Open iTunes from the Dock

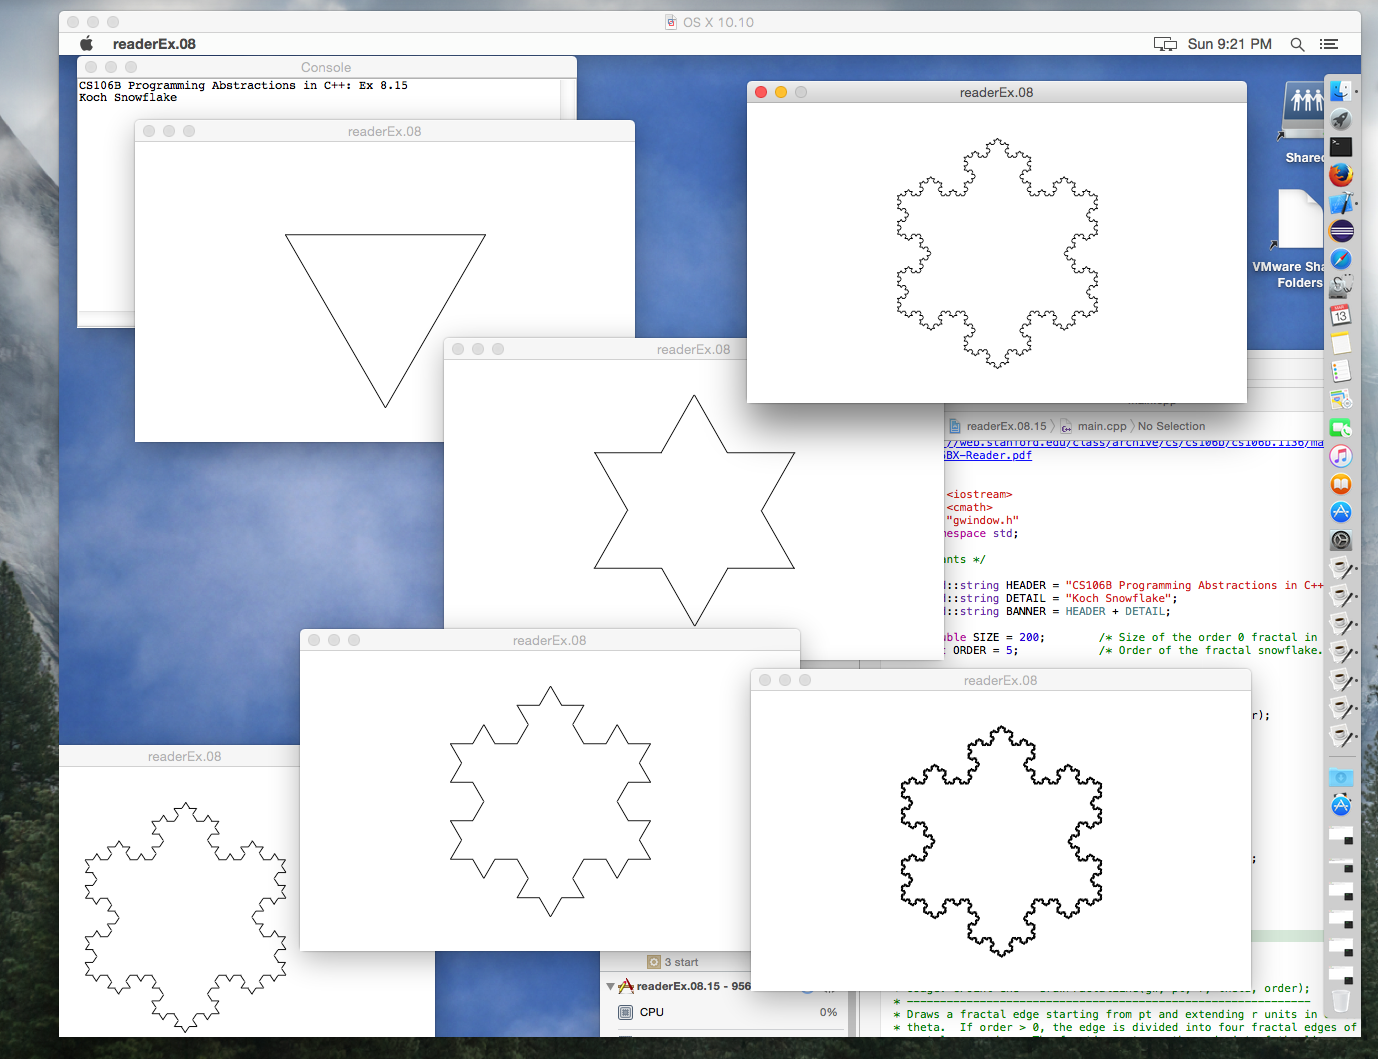coord(1341,456)
